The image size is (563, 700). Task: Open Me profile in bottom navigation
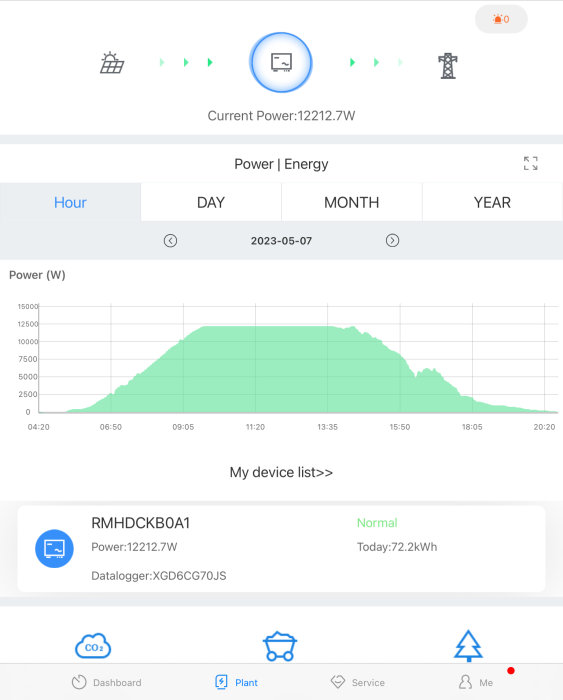click(476, 682)
